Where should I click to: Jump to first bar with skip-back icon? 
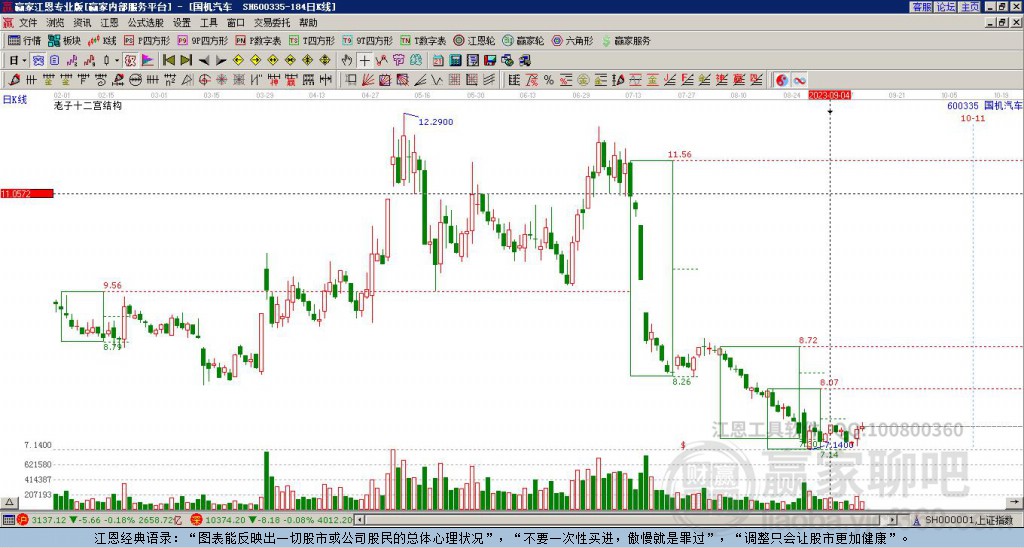(168, 61)
